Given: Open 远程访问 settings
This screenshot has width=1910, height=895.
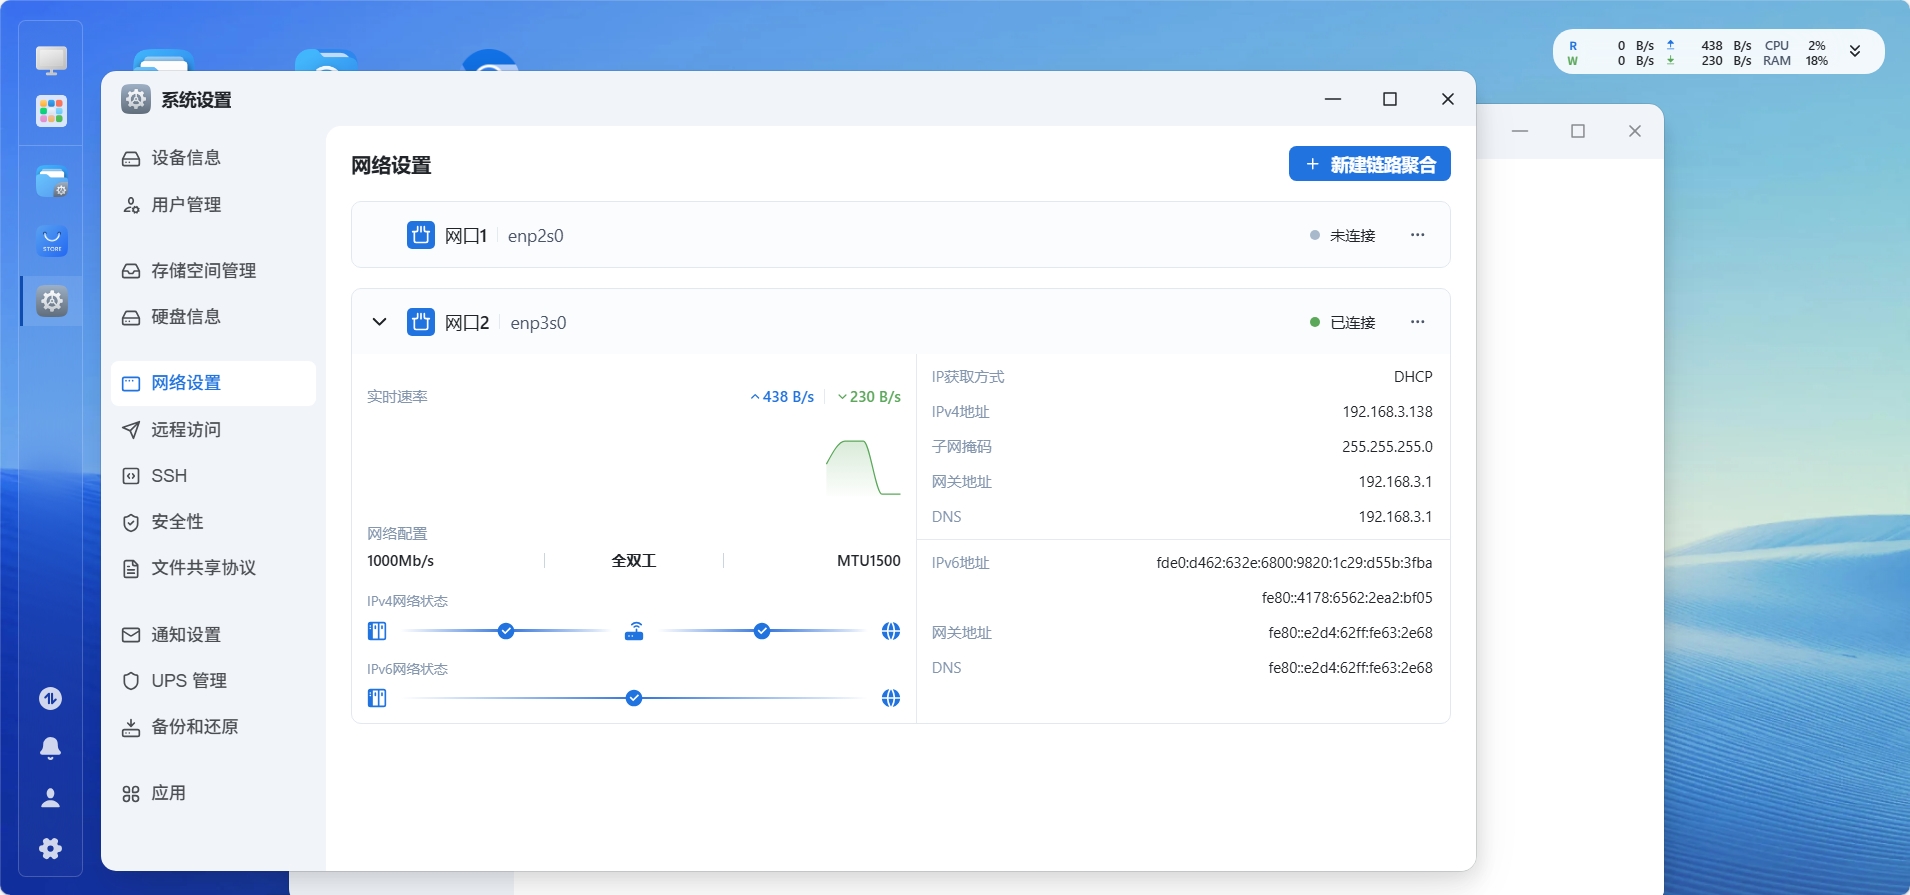Looking at the screenshot, I should coord(213,430).
